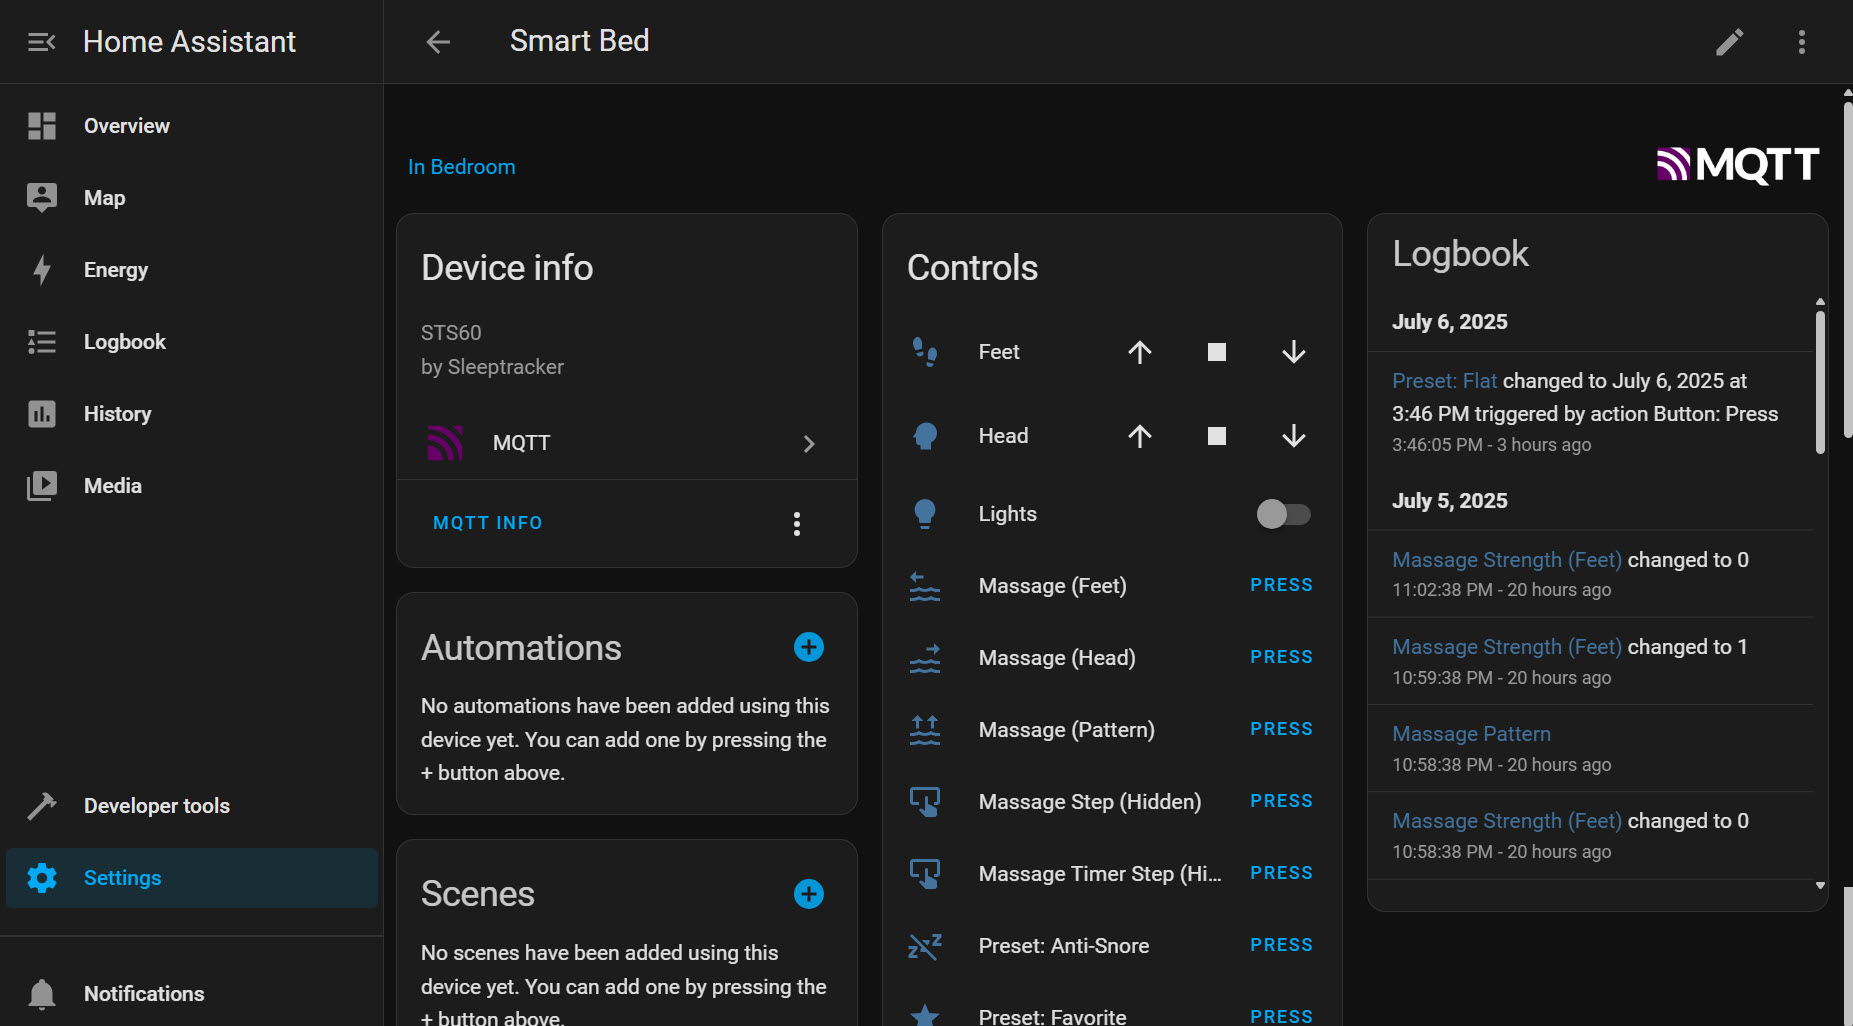This screenshot has height=1026, width=1853.
Task: Open the Preset: Flat logbook link
Action: (1444, 381)
